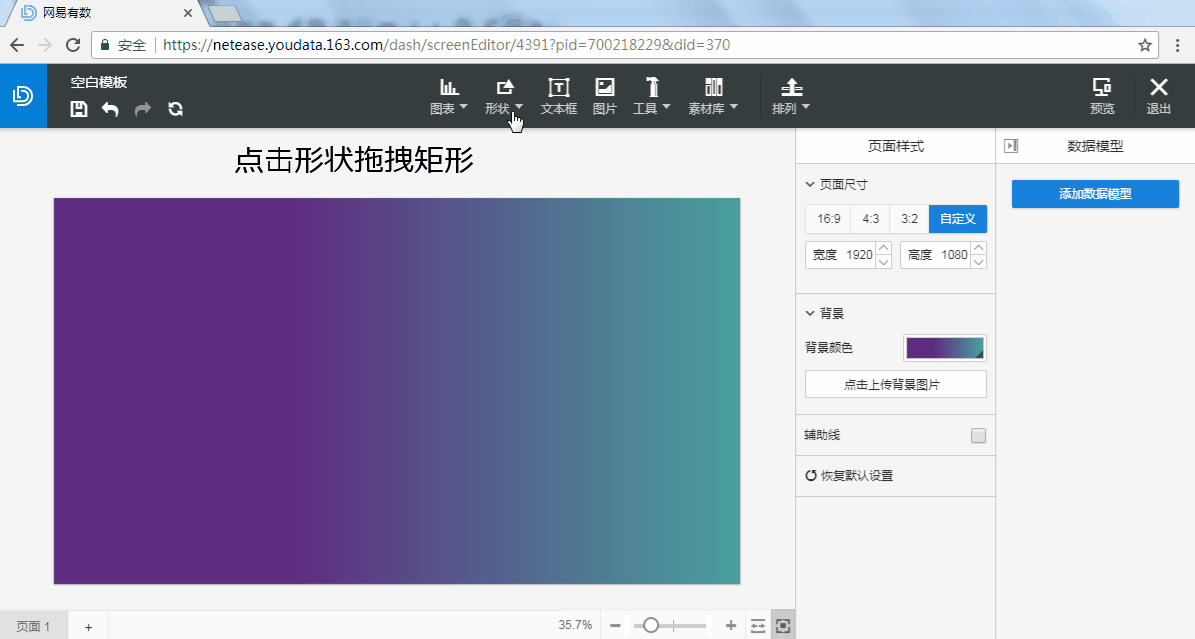Click the redo arrow icon

point(143,109)
